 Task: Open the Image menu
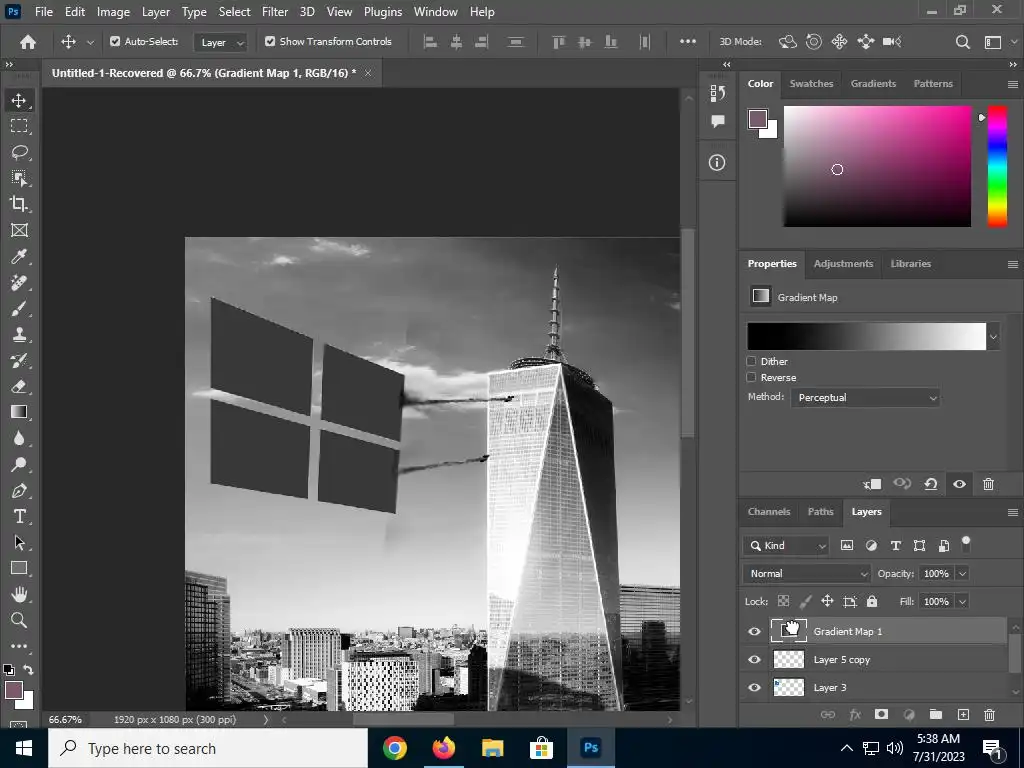(113, 12)
